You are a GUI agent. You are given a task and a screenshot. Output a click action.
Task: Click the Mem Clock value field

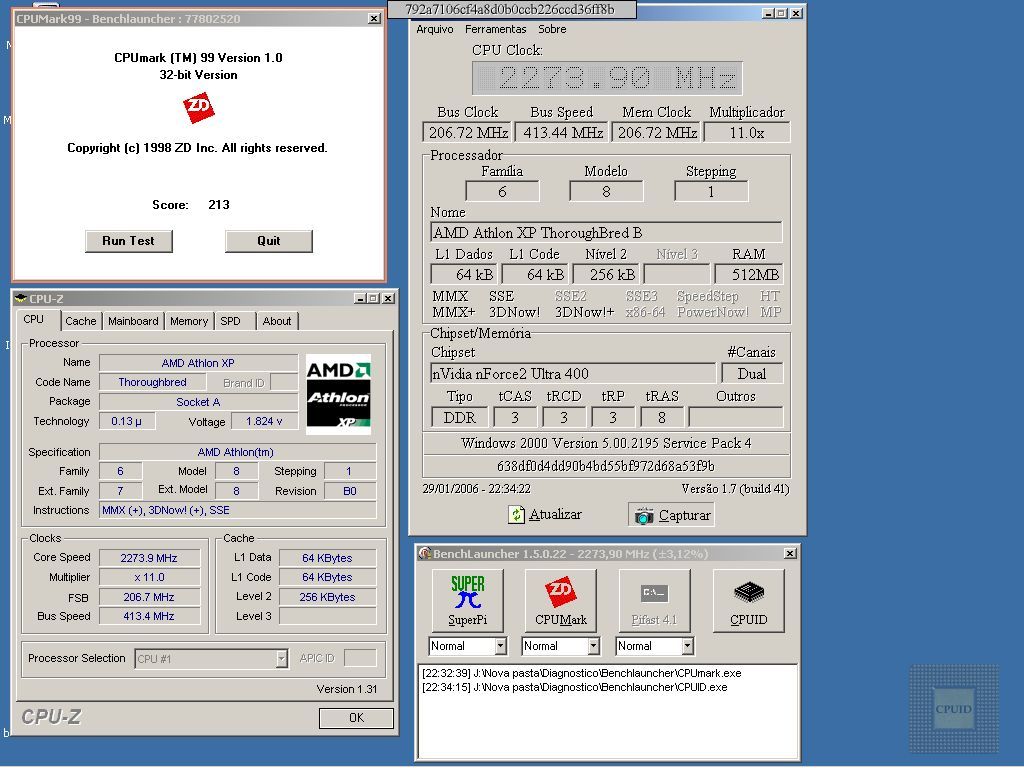[x=657, y=133]
